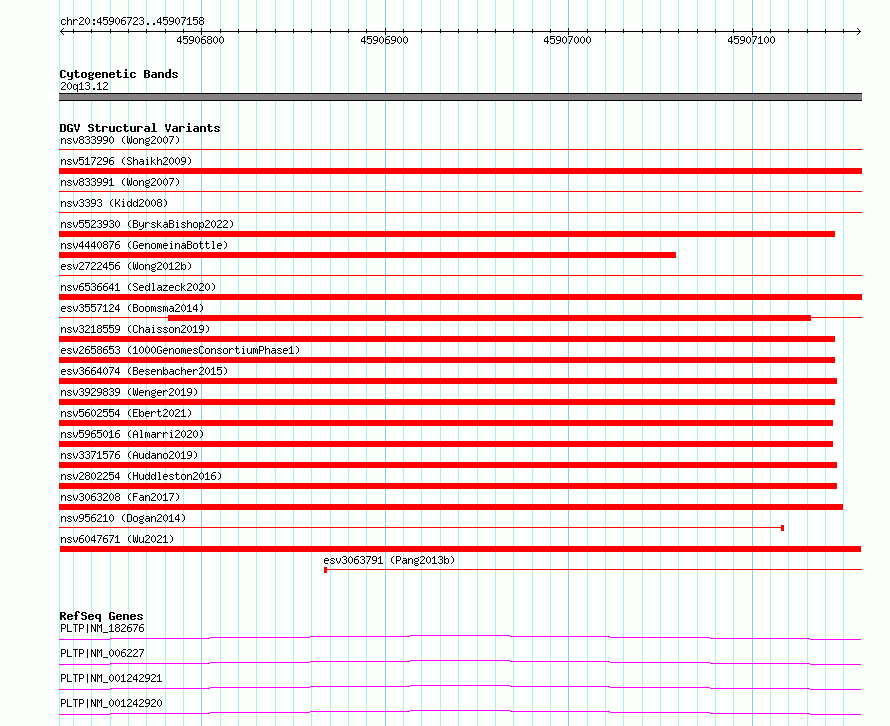Image resolution: width=890 pixels, height=726 pixels.
Task: Click the right arrow on the ruler
Action: (x=858, y=31)
